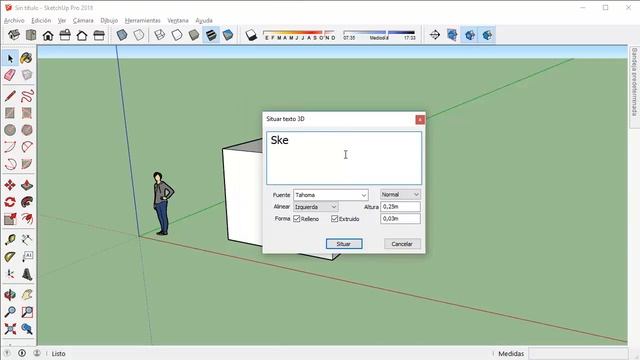Activate the Rotate tool

10,202
